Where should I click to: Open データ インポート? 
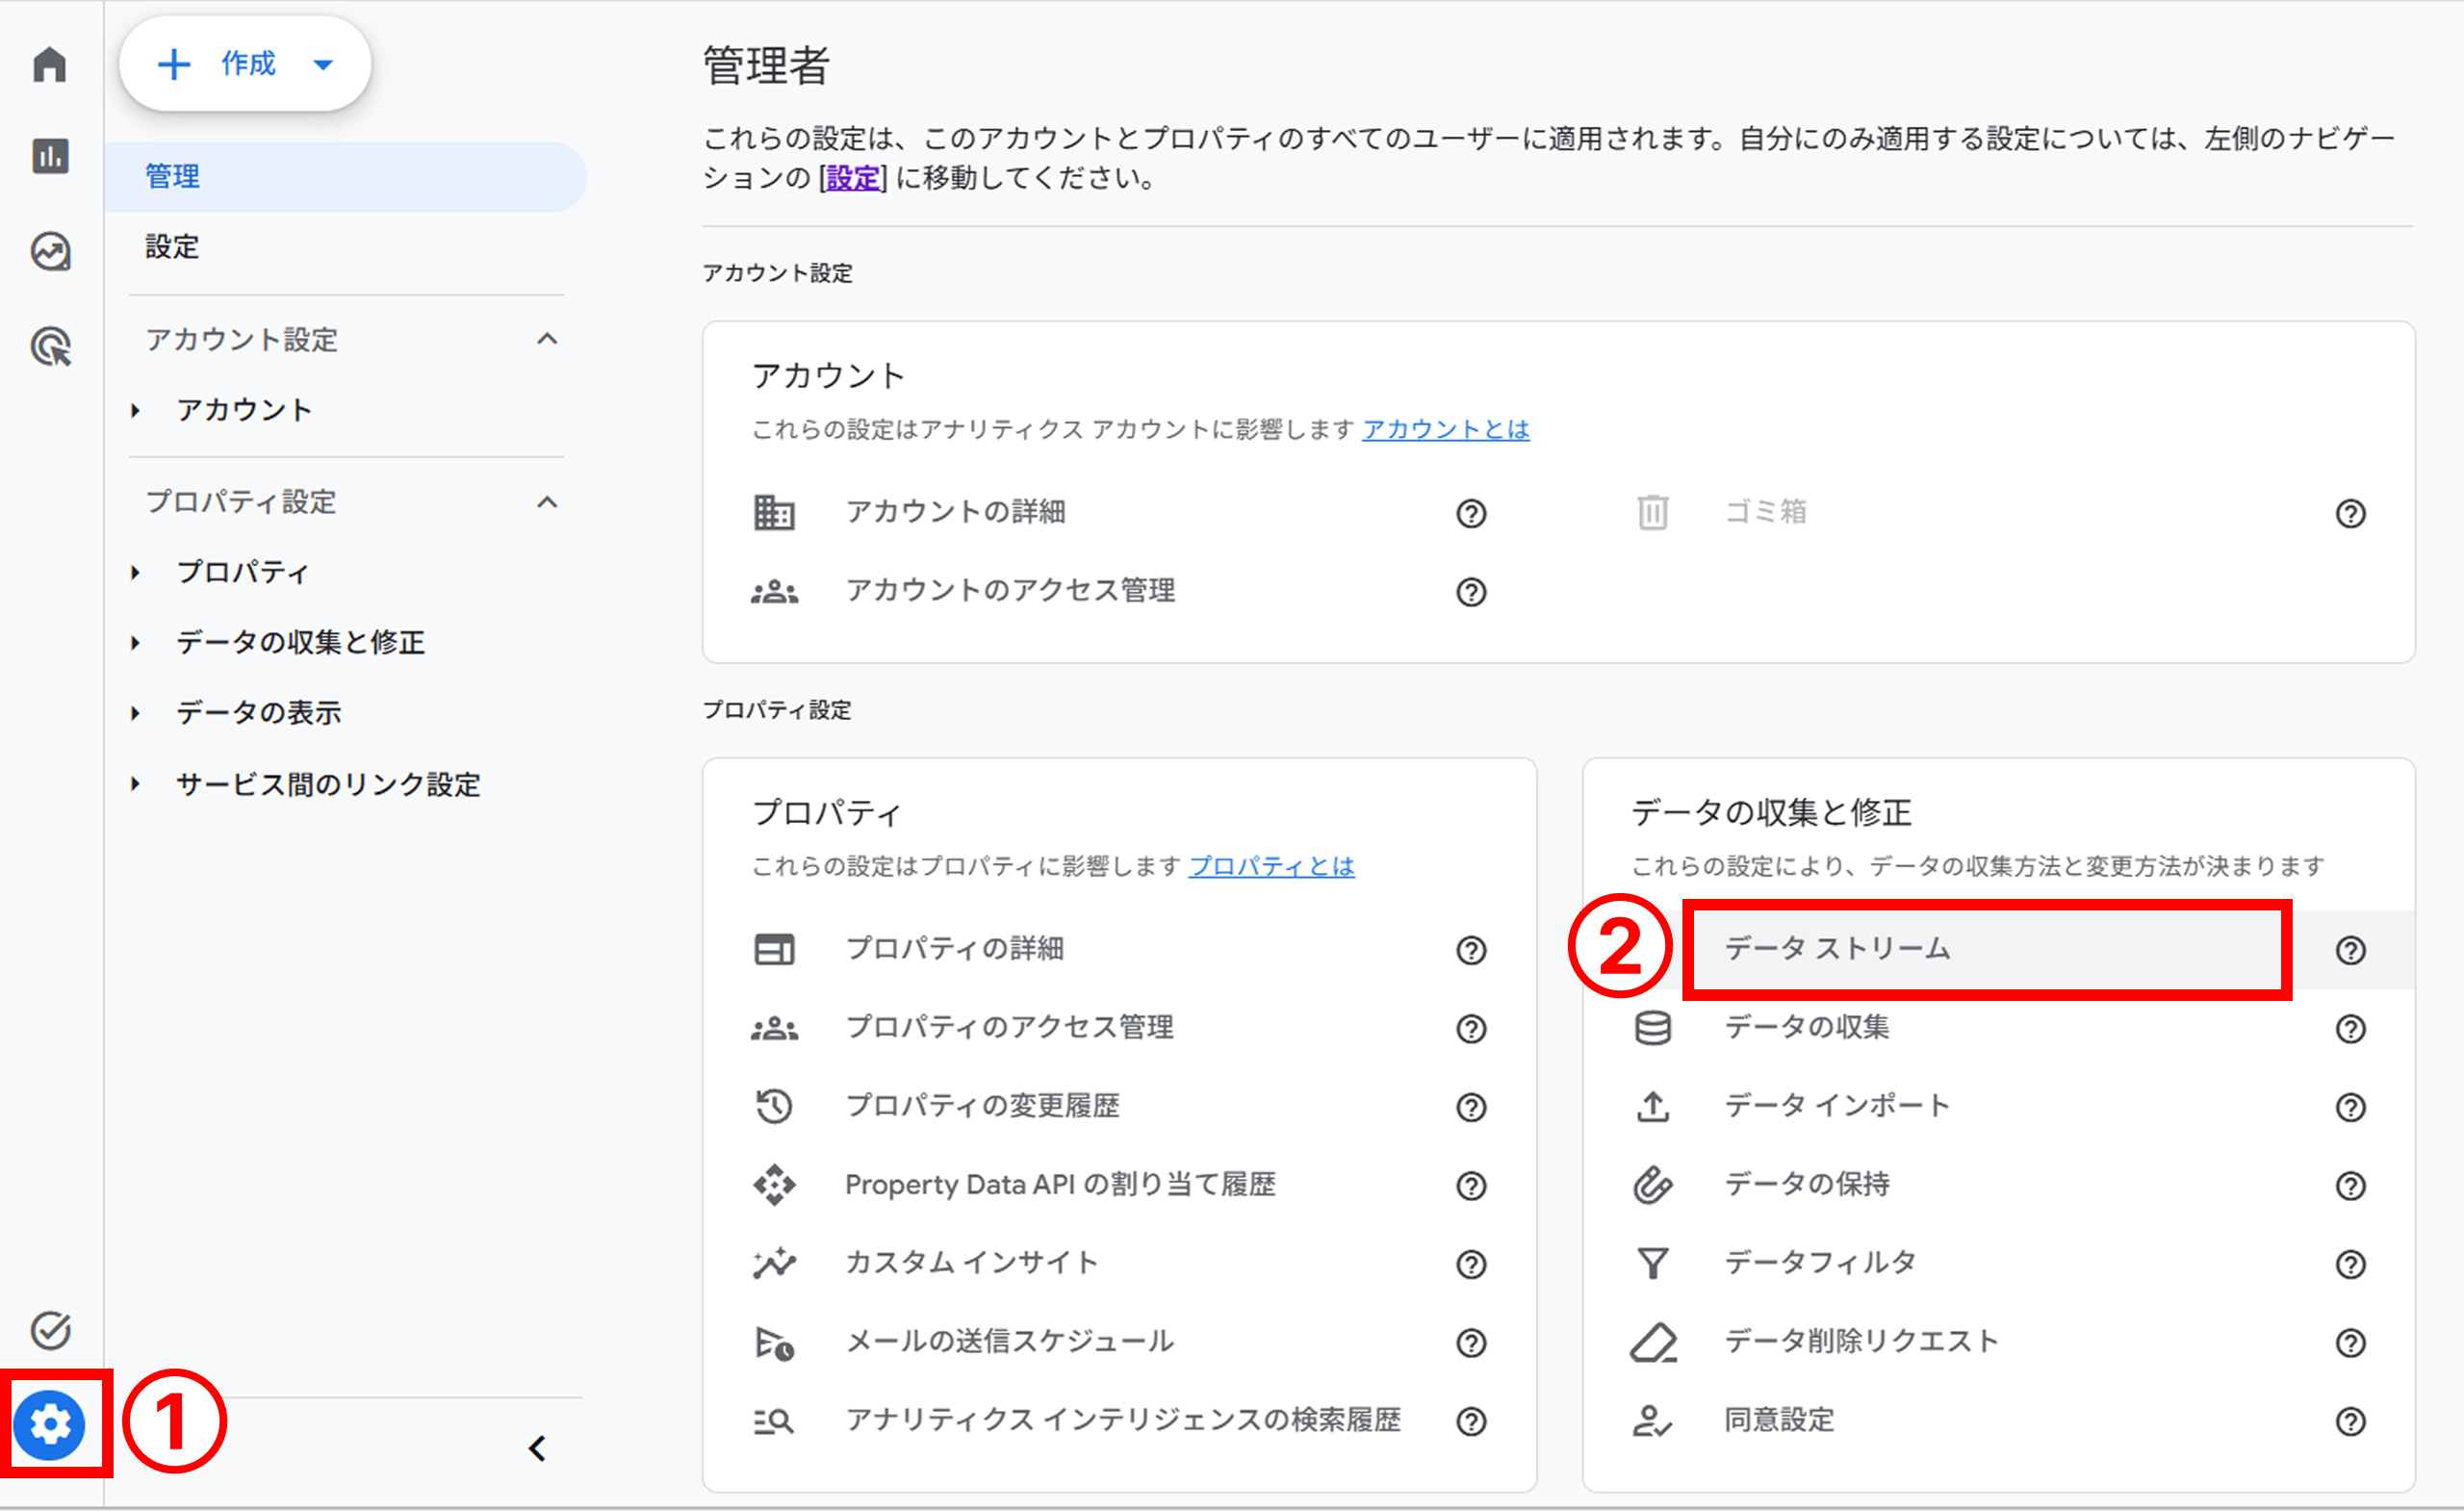(x=1837, y=1106)
